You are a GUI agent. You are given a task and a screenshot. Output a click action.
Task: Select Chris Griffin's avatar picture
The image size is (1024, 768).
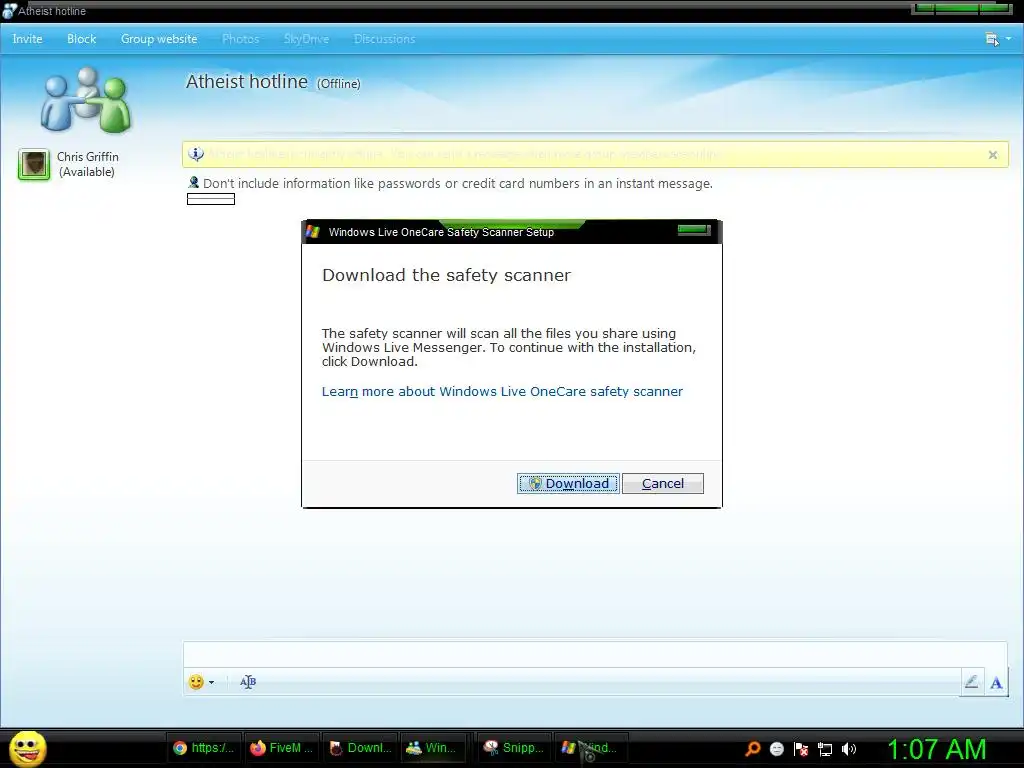pyautogui.click(x=34, y=164)
